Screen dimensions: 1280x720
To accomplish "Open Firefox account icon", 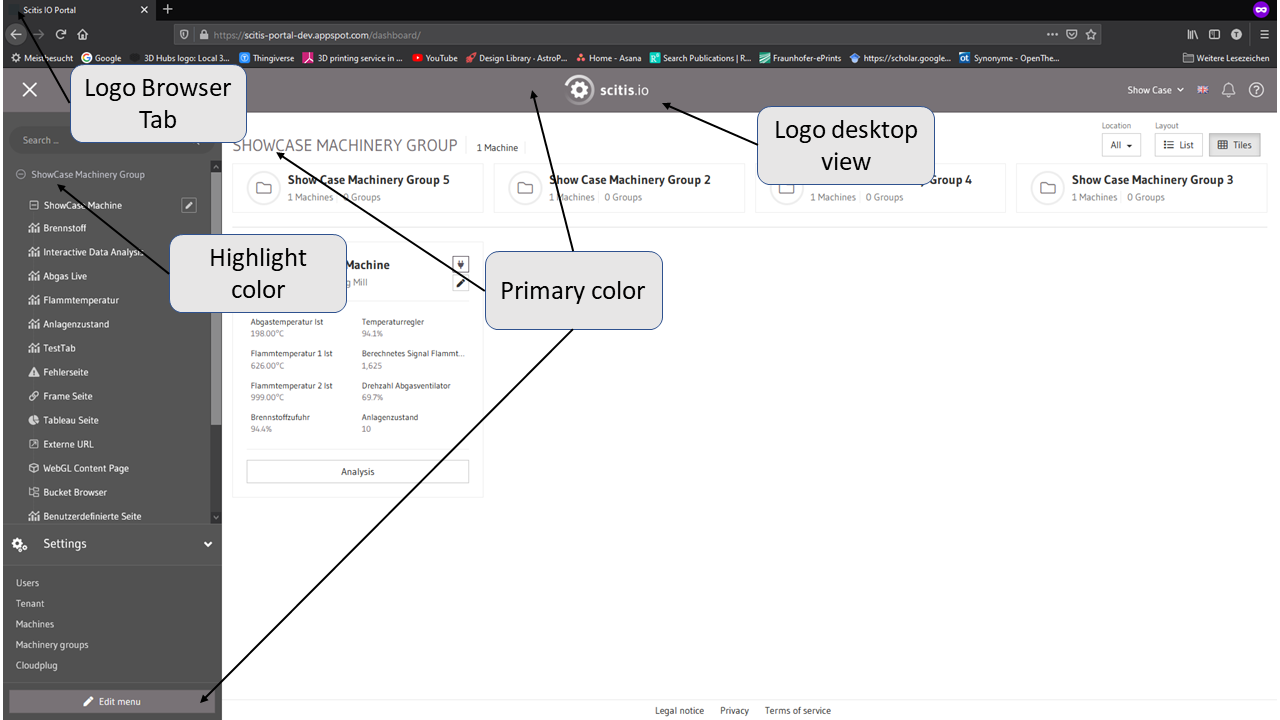I will click(x=1237, y=34).
